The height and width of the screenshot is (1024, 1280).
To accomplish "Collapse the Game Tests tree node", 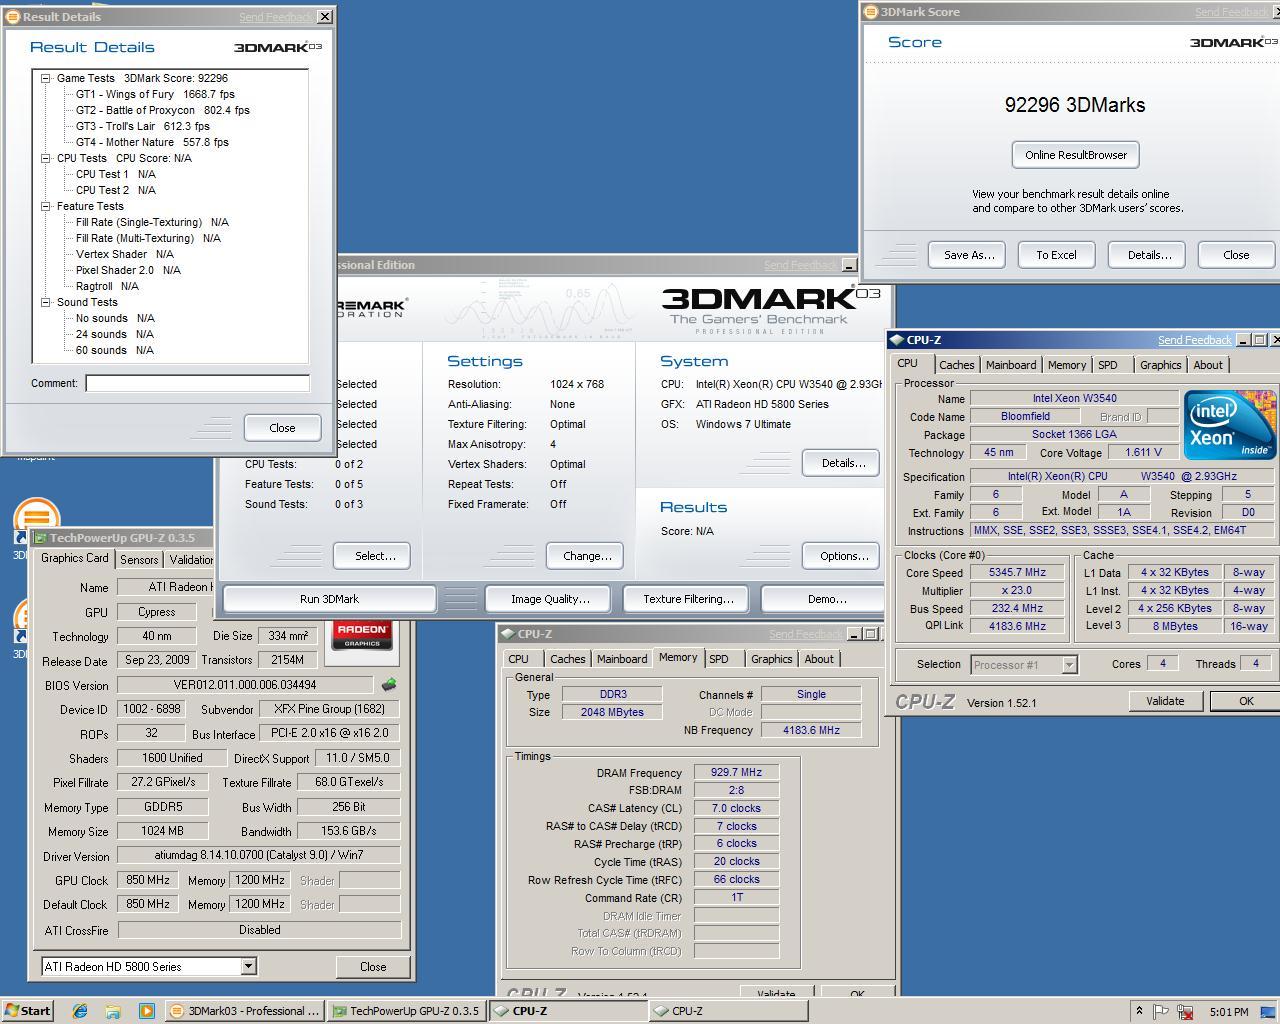I will [x=46, y=78].
